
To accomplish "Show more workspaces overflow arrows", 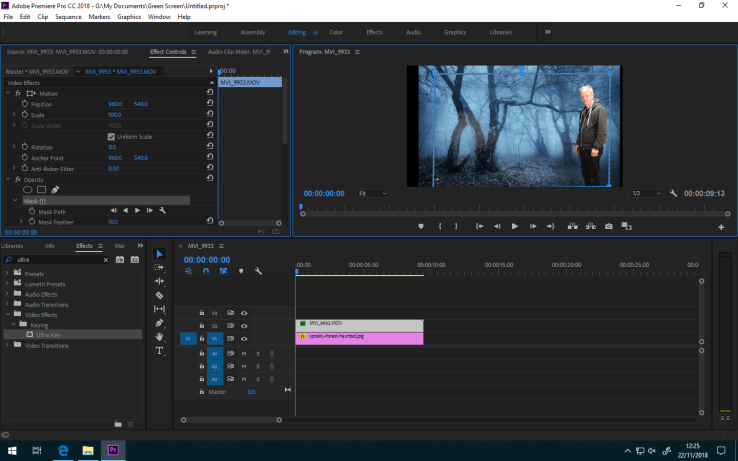I will click(x=547, y=32).
